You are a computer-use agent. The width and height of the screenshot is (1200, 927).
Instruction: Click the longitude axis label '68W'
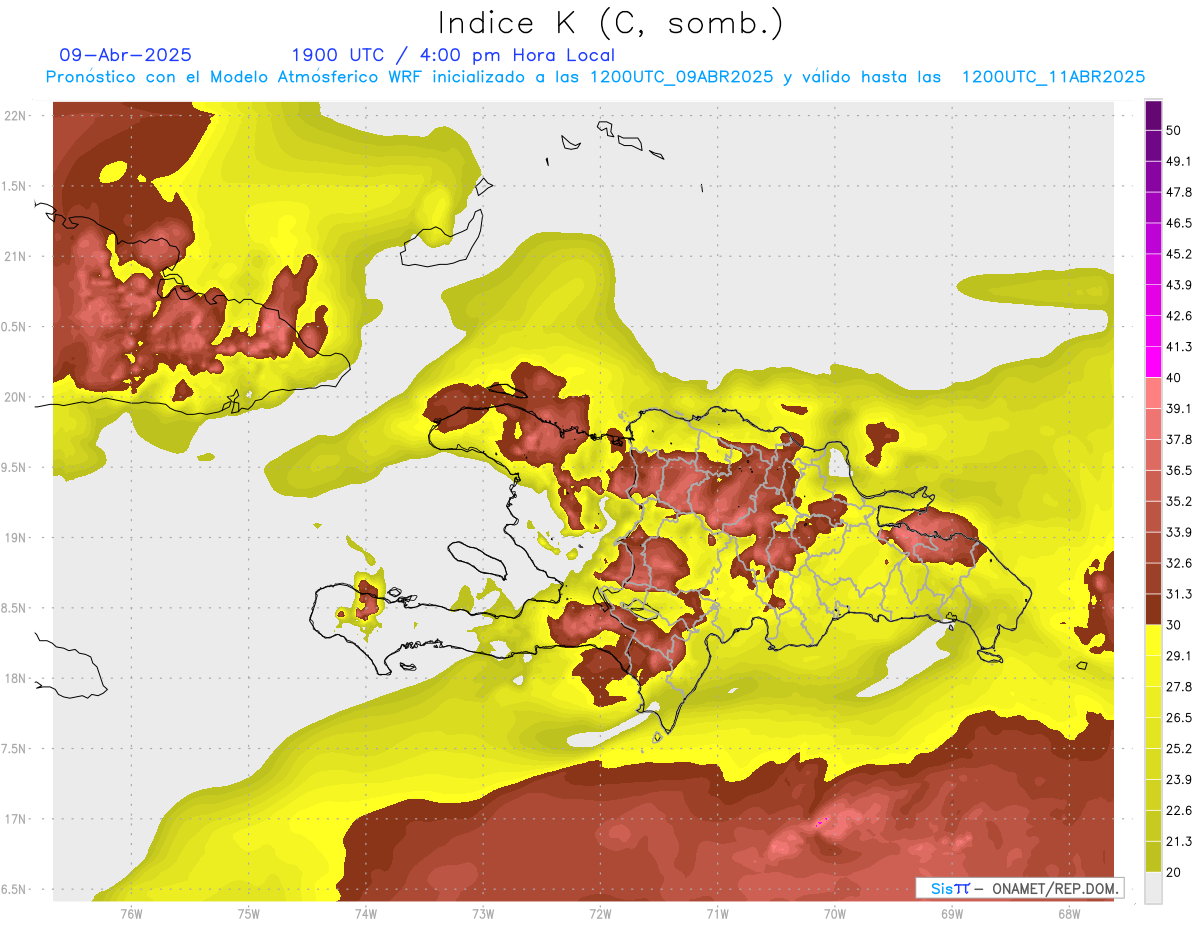(1068, 914)
